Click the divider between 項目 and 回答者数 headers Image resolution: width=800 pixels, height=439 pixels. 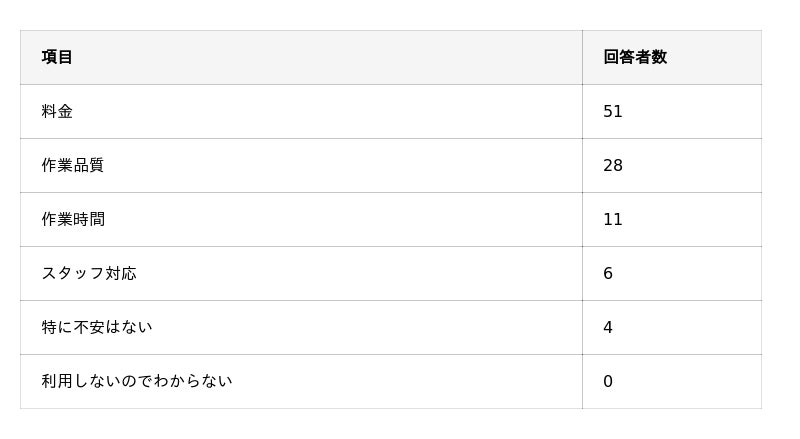582,57
